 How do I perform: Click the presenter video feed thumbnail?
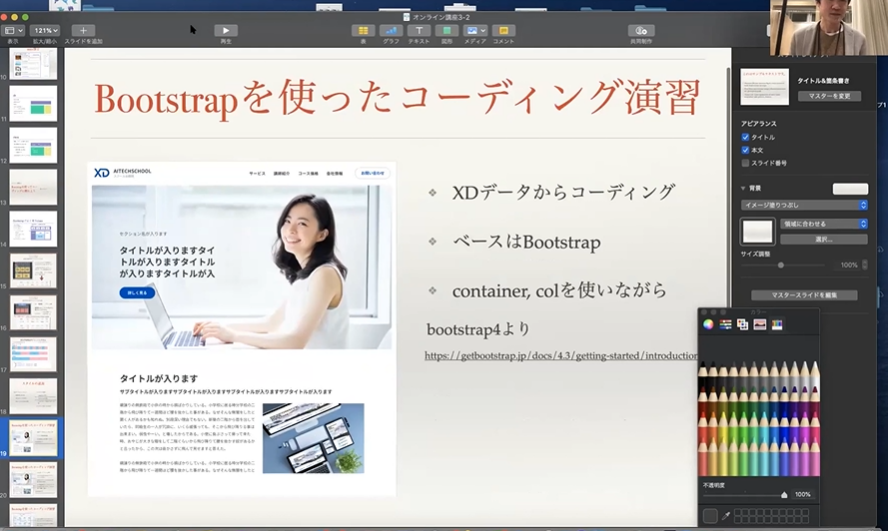pos(827,28)
